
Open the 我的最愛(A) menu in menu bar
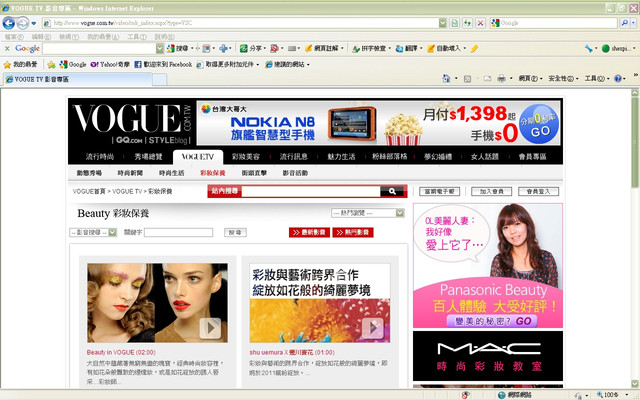pyautogui.click(x=103, y=37)
